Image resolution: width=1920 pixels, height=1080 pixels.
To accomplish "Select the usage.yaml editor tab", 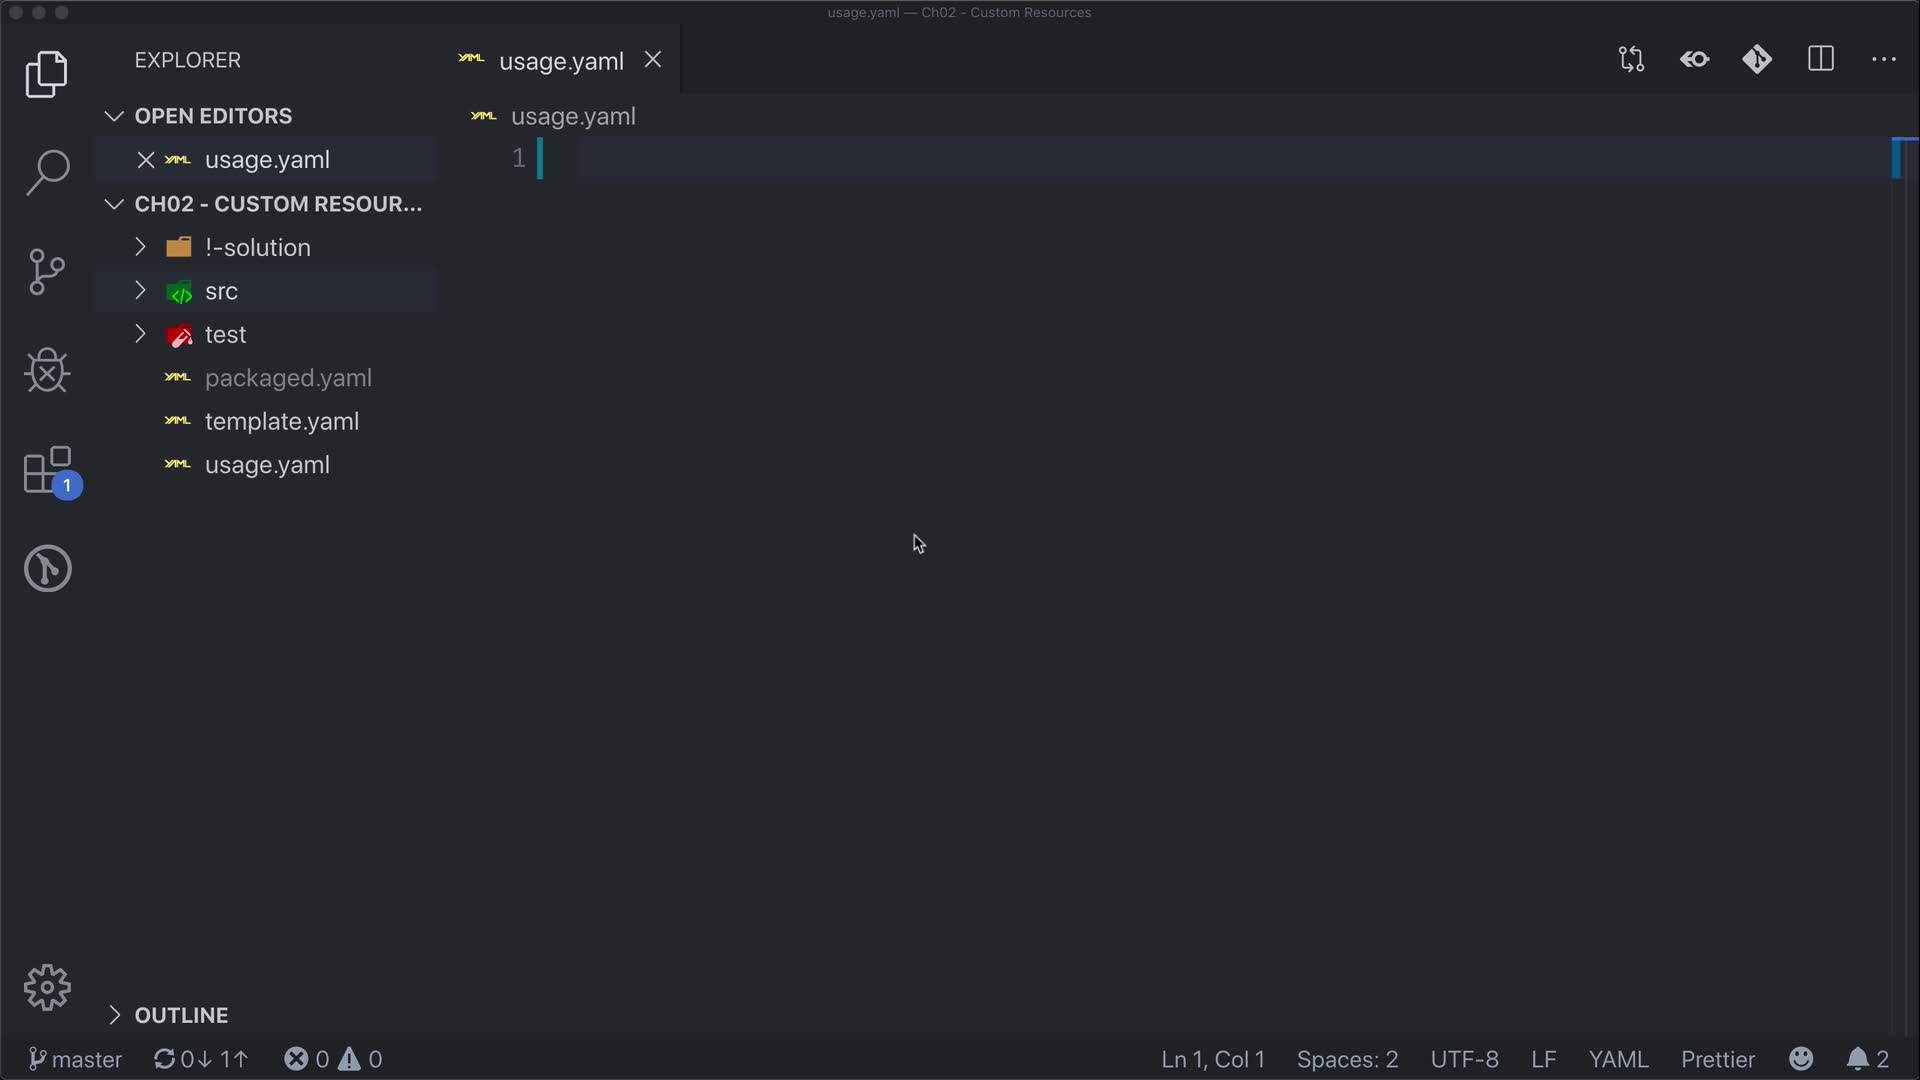I will pos(560,61).
